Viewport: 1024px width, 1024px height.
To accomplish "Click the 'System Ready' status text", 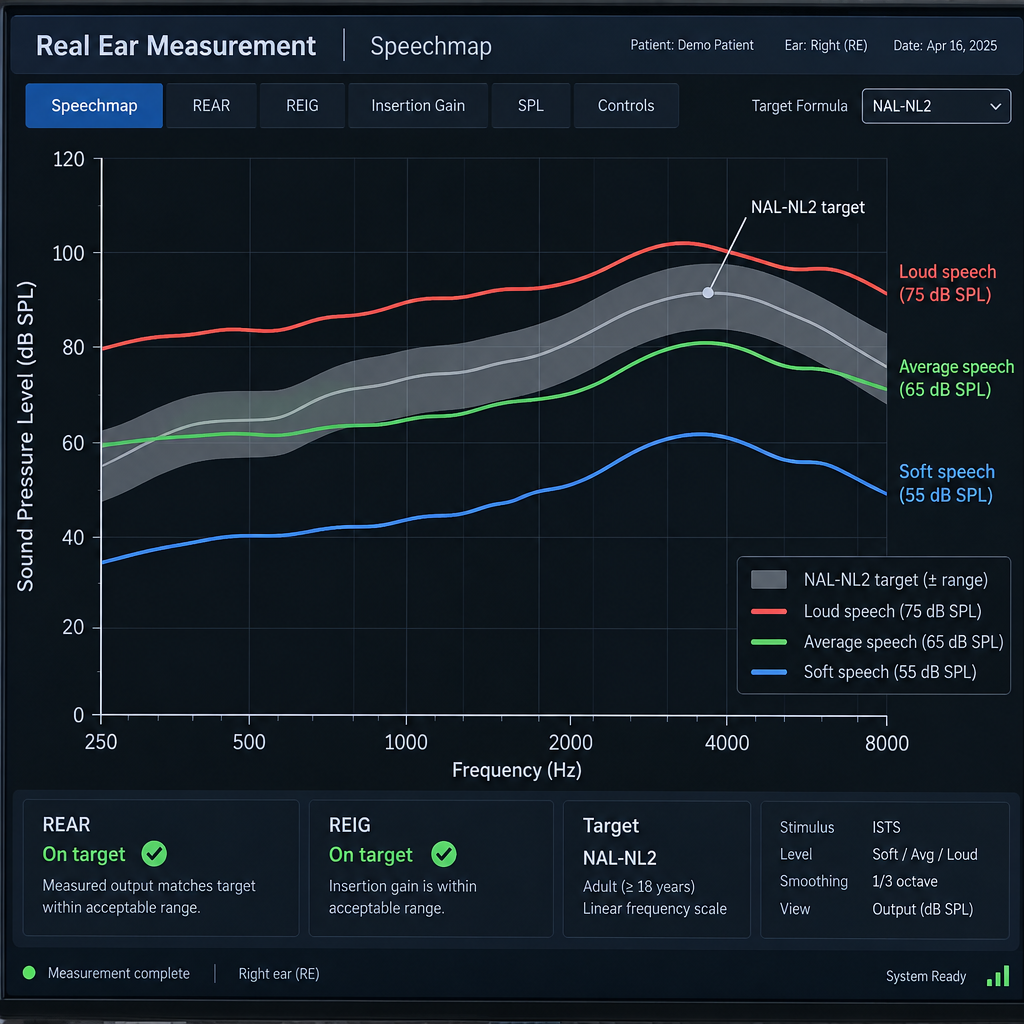I will tap(925, 976).
